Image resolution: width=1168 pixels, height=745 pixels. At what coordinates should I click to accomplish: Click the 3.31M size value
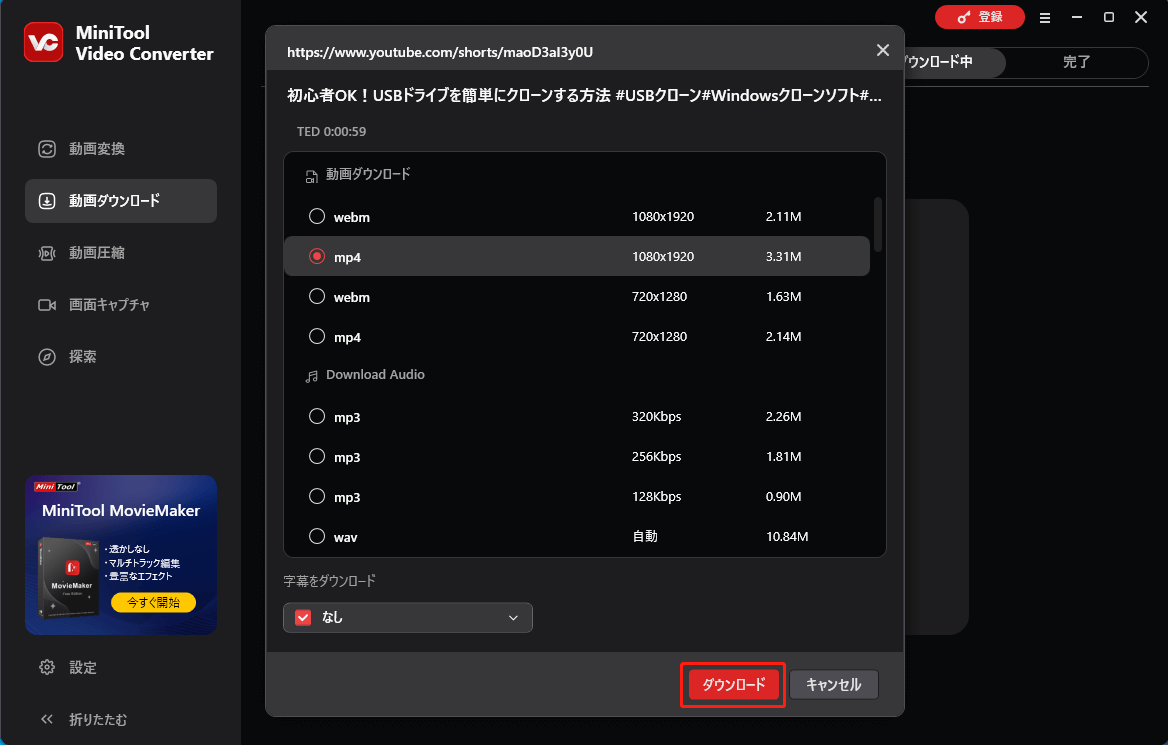[784, 256]
